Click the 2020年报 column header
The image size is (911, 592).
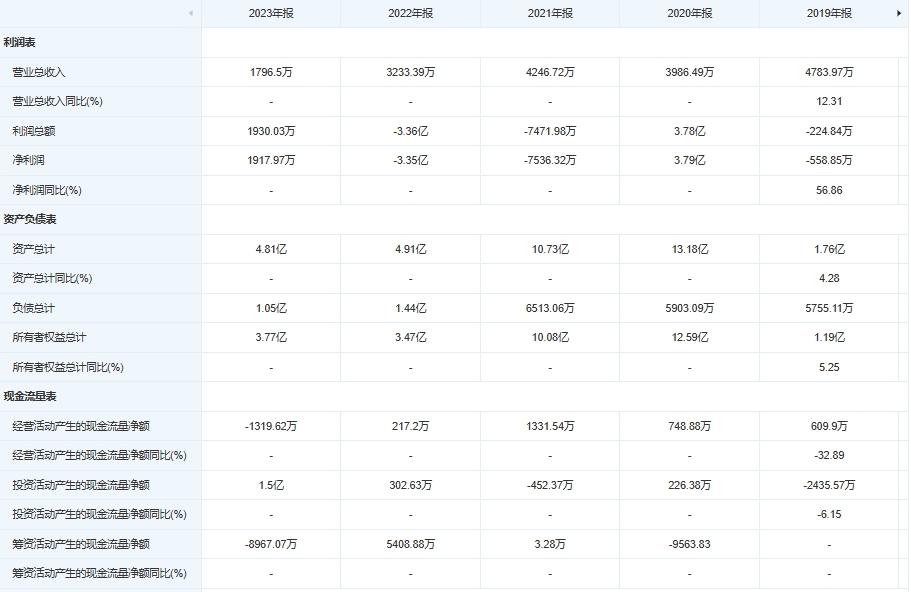tap(689, 14)
